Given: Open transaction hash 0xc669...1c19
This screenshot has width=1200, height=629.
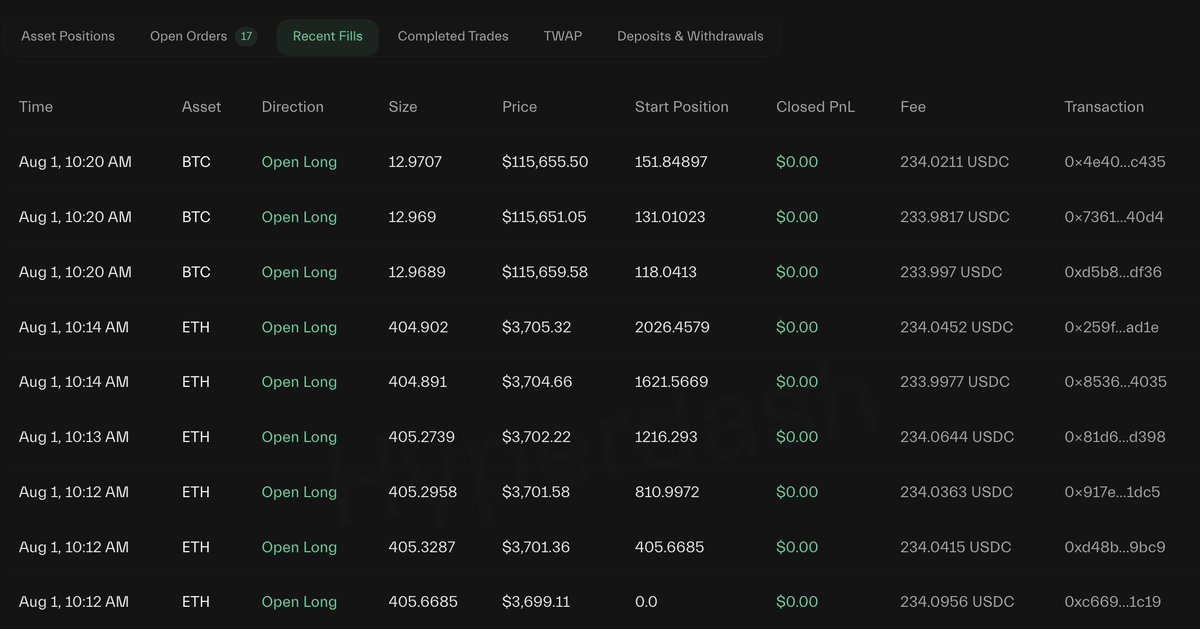Looking at the screenshot, I should click(x=1113, y=602).
